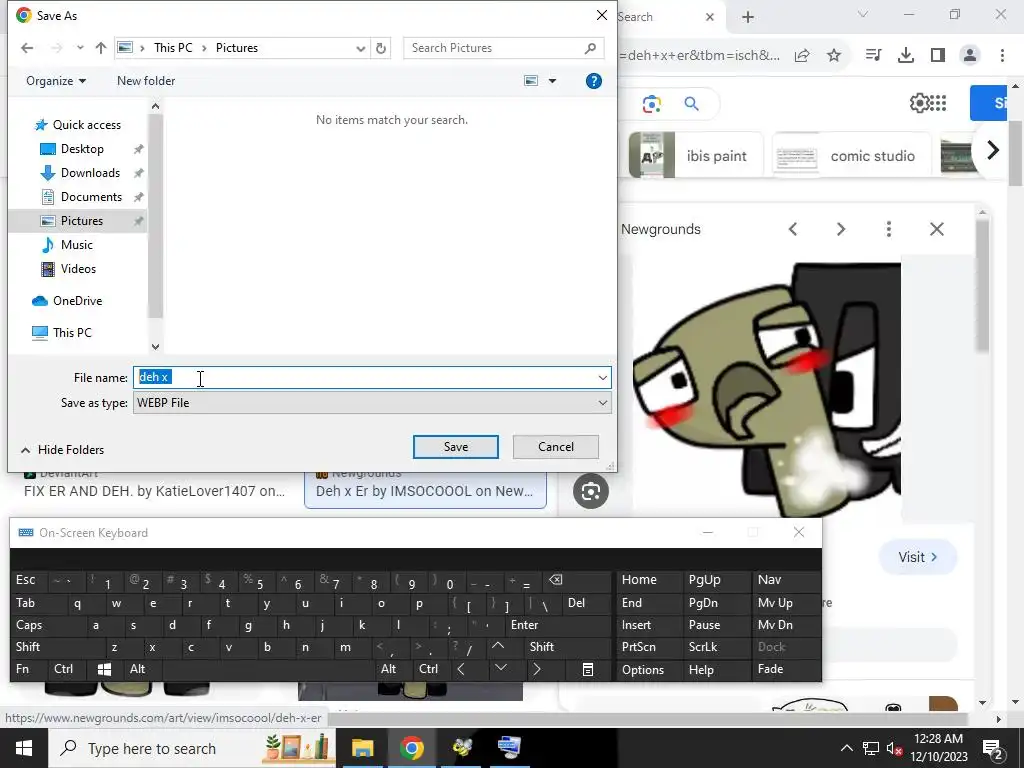Image resolution: width=1024 pixels, height=768 pixels.
Task: Expand the File name history dropdown
Action: [602, 377]
